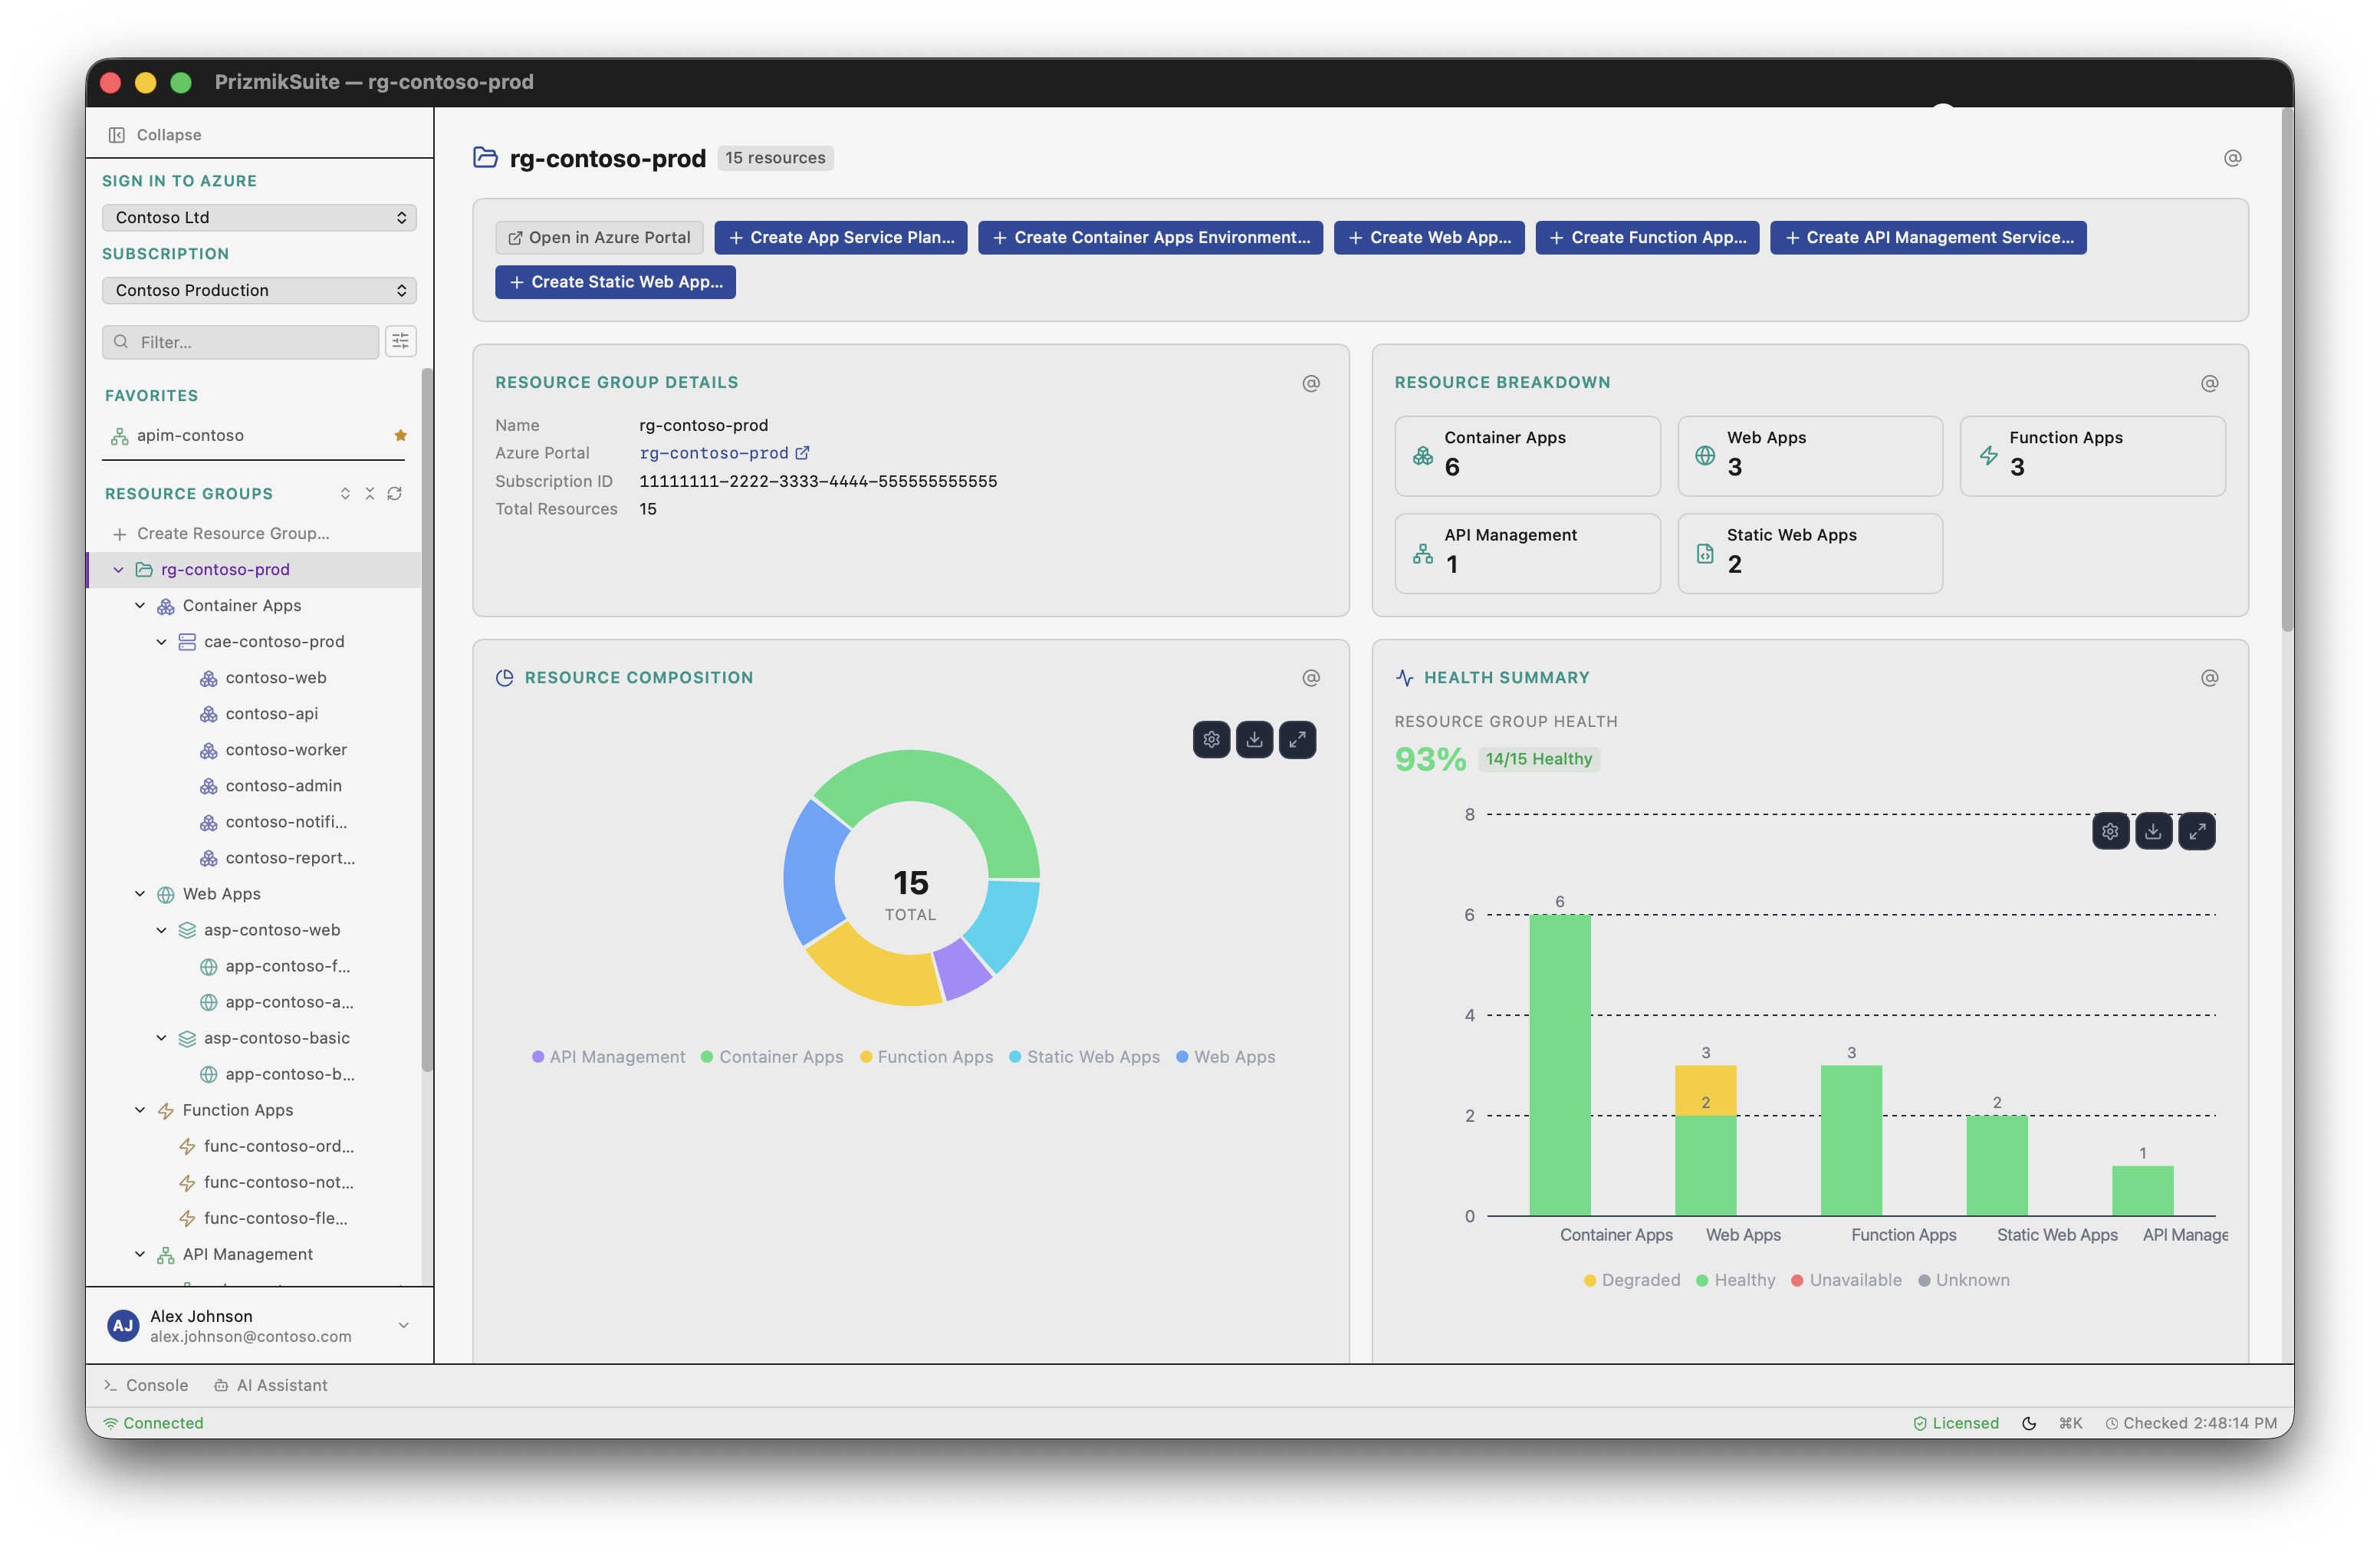
Task: Collapse the asp-contoso-web plan node
Action: 161,929
